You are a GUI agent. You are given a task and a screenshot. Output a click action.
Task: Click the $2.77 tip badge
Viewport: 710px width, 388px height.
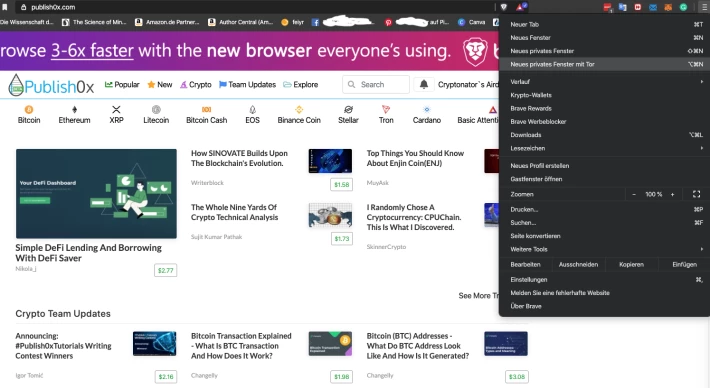coord(165,270)
